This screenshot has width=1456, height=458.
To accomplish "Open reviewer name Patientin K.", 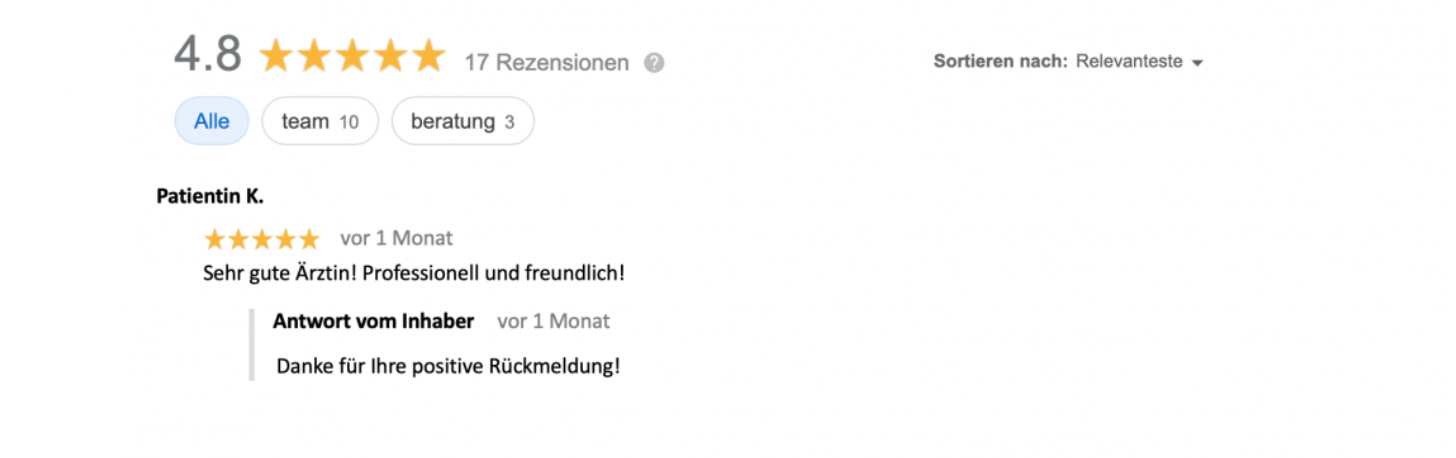I will [210, 196].
